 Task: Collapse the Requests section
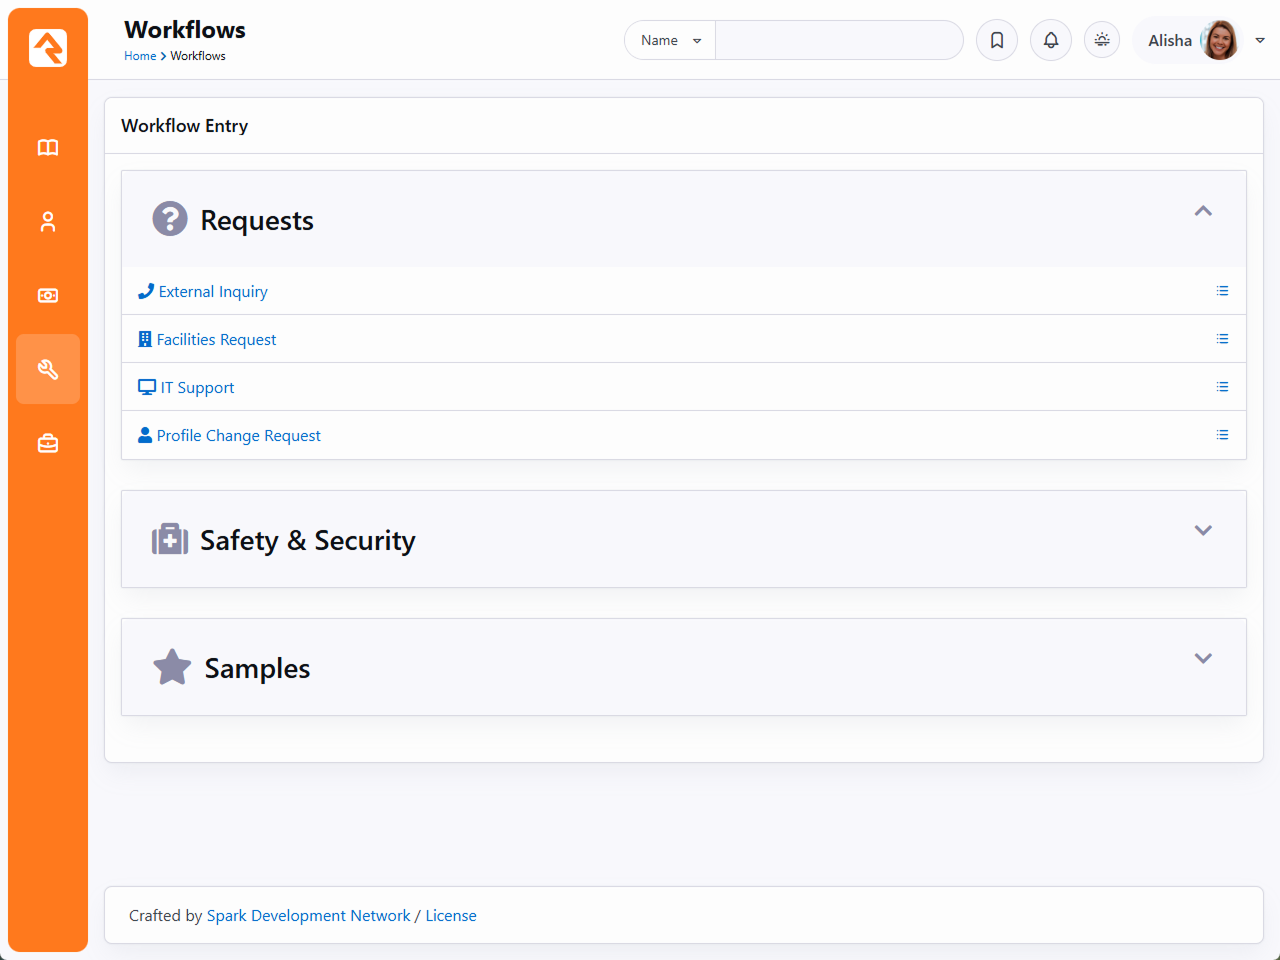tap(1203, 211)
